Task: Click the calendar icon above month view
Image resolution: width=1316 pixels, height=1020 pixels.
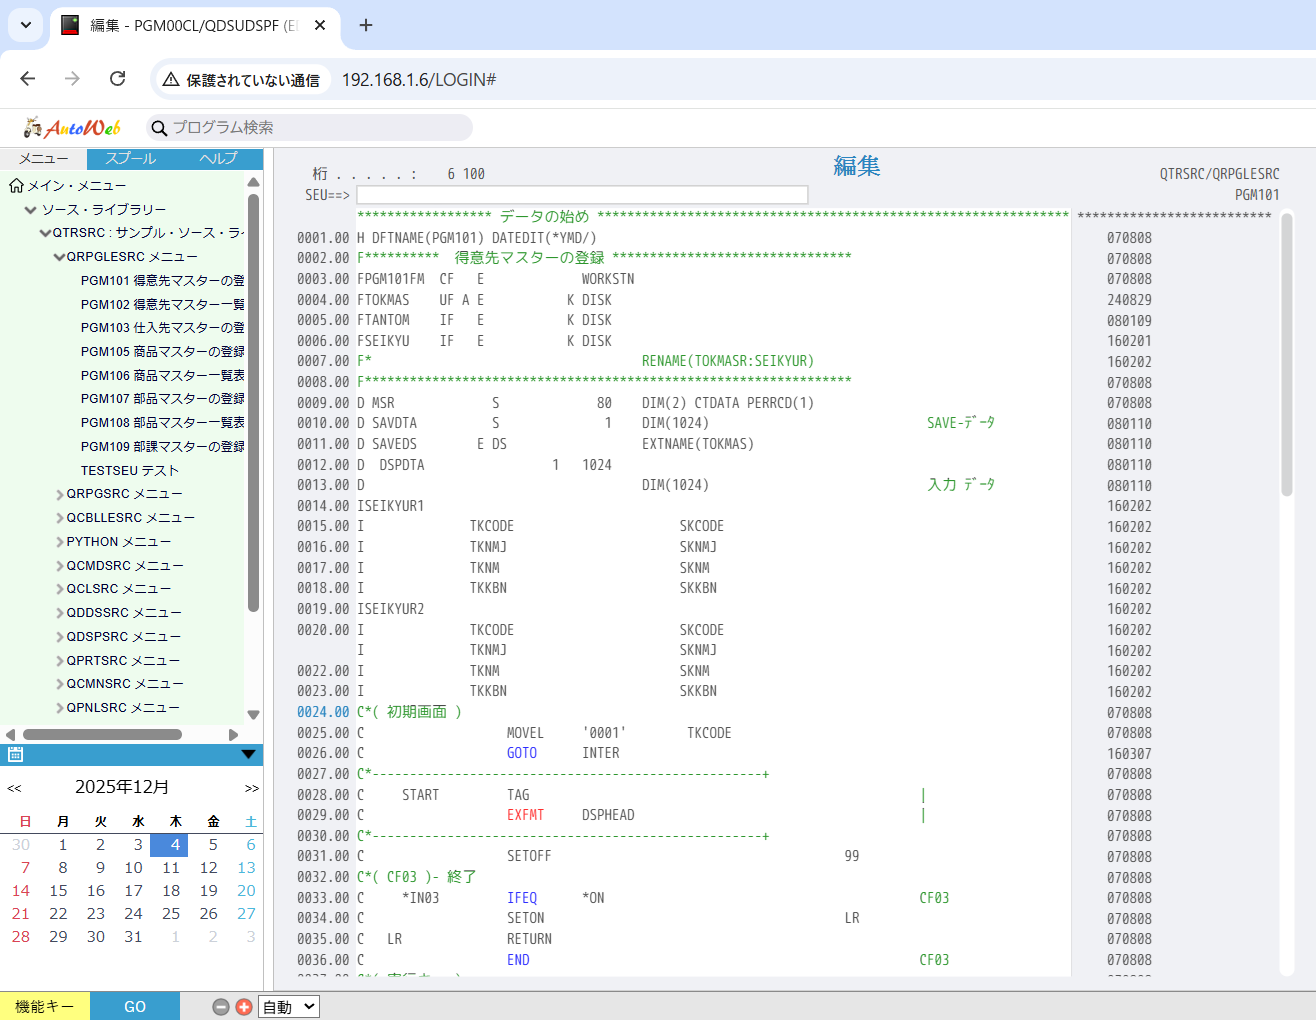Action: pyautogui.click(x=15, y=755)
